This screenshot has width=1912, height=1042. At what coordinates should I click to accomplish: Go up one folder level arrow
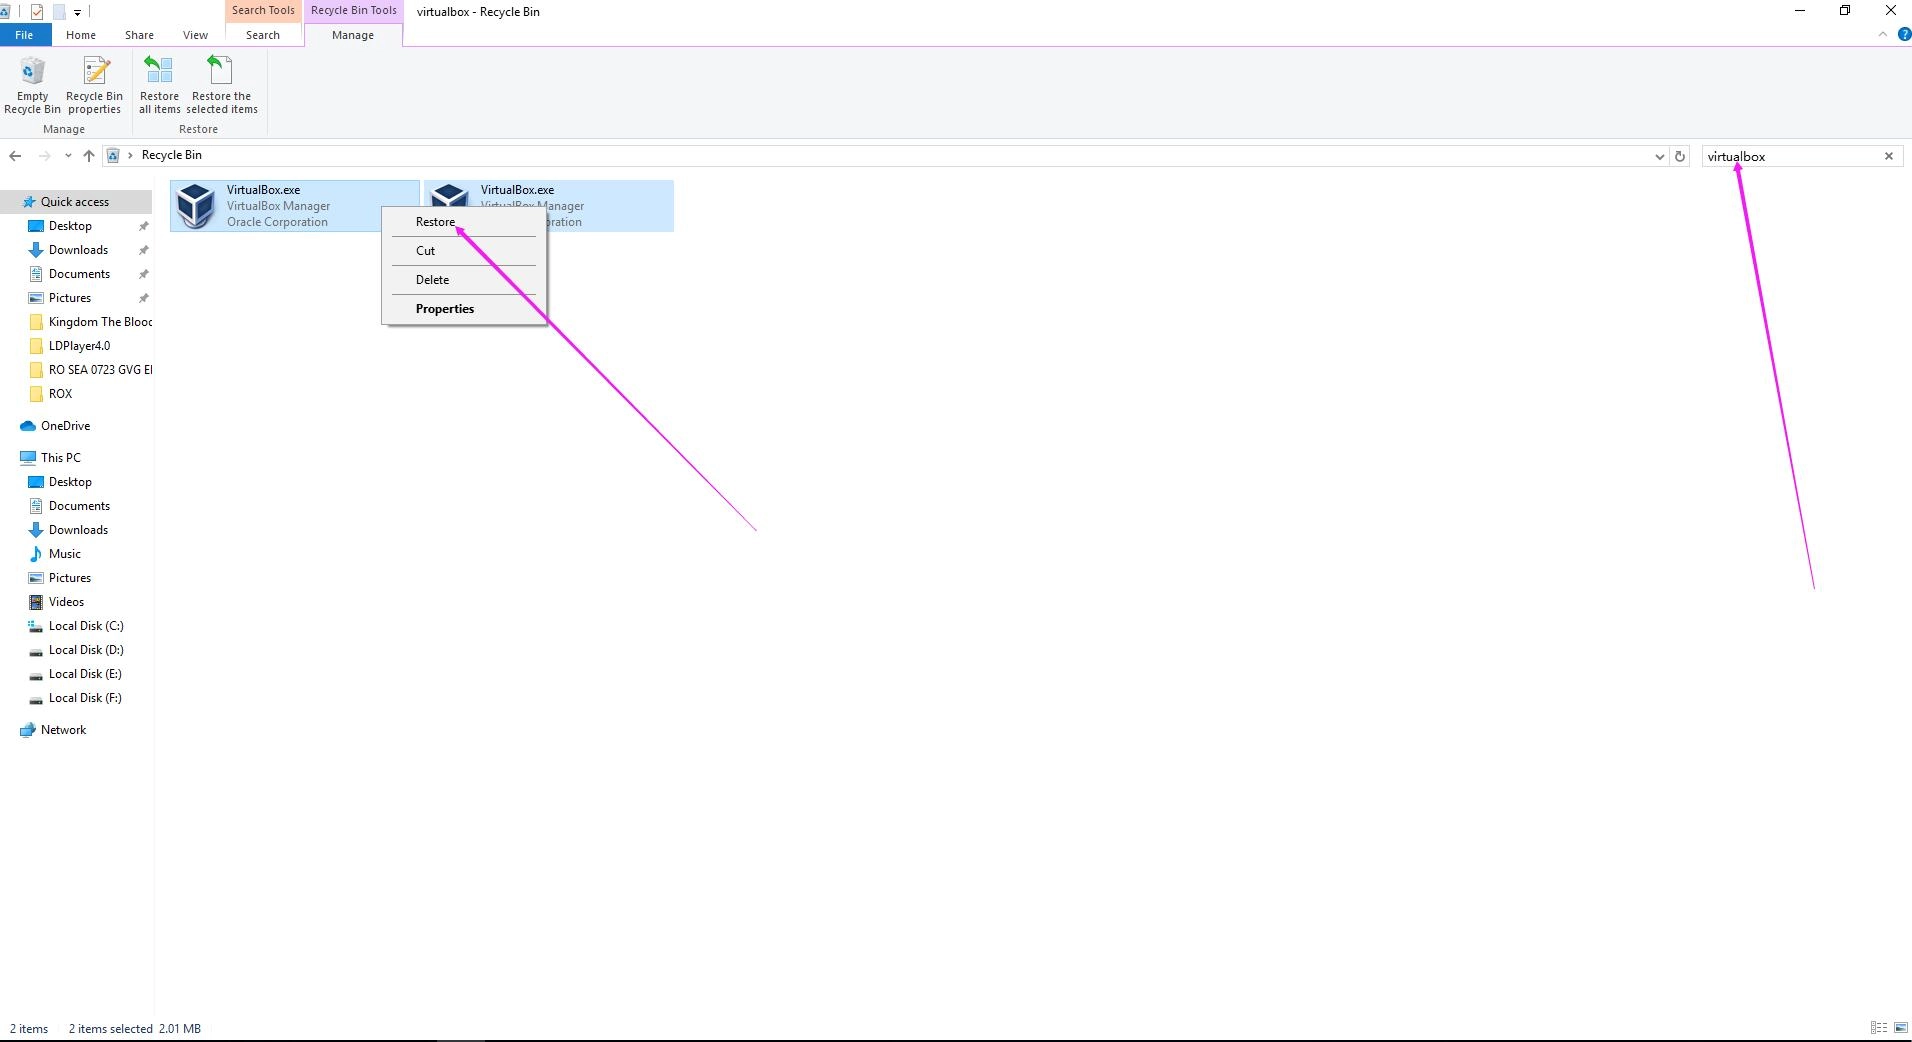tap(89, 155)
